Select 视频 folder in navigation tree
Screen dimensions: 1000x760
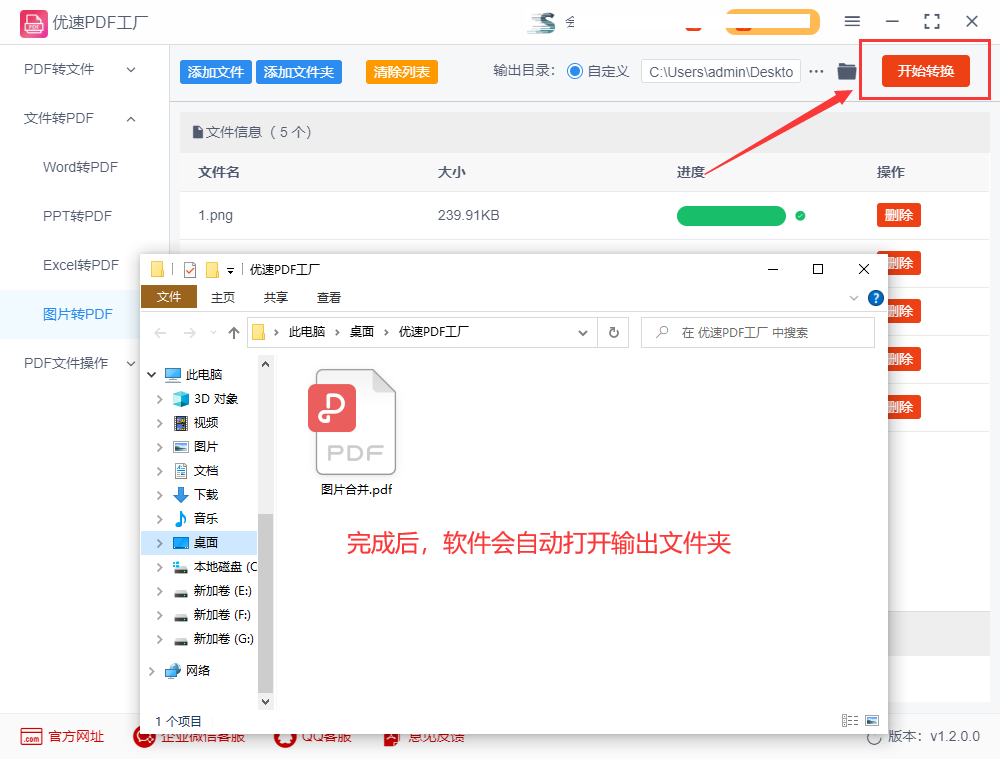coord(205,423)
